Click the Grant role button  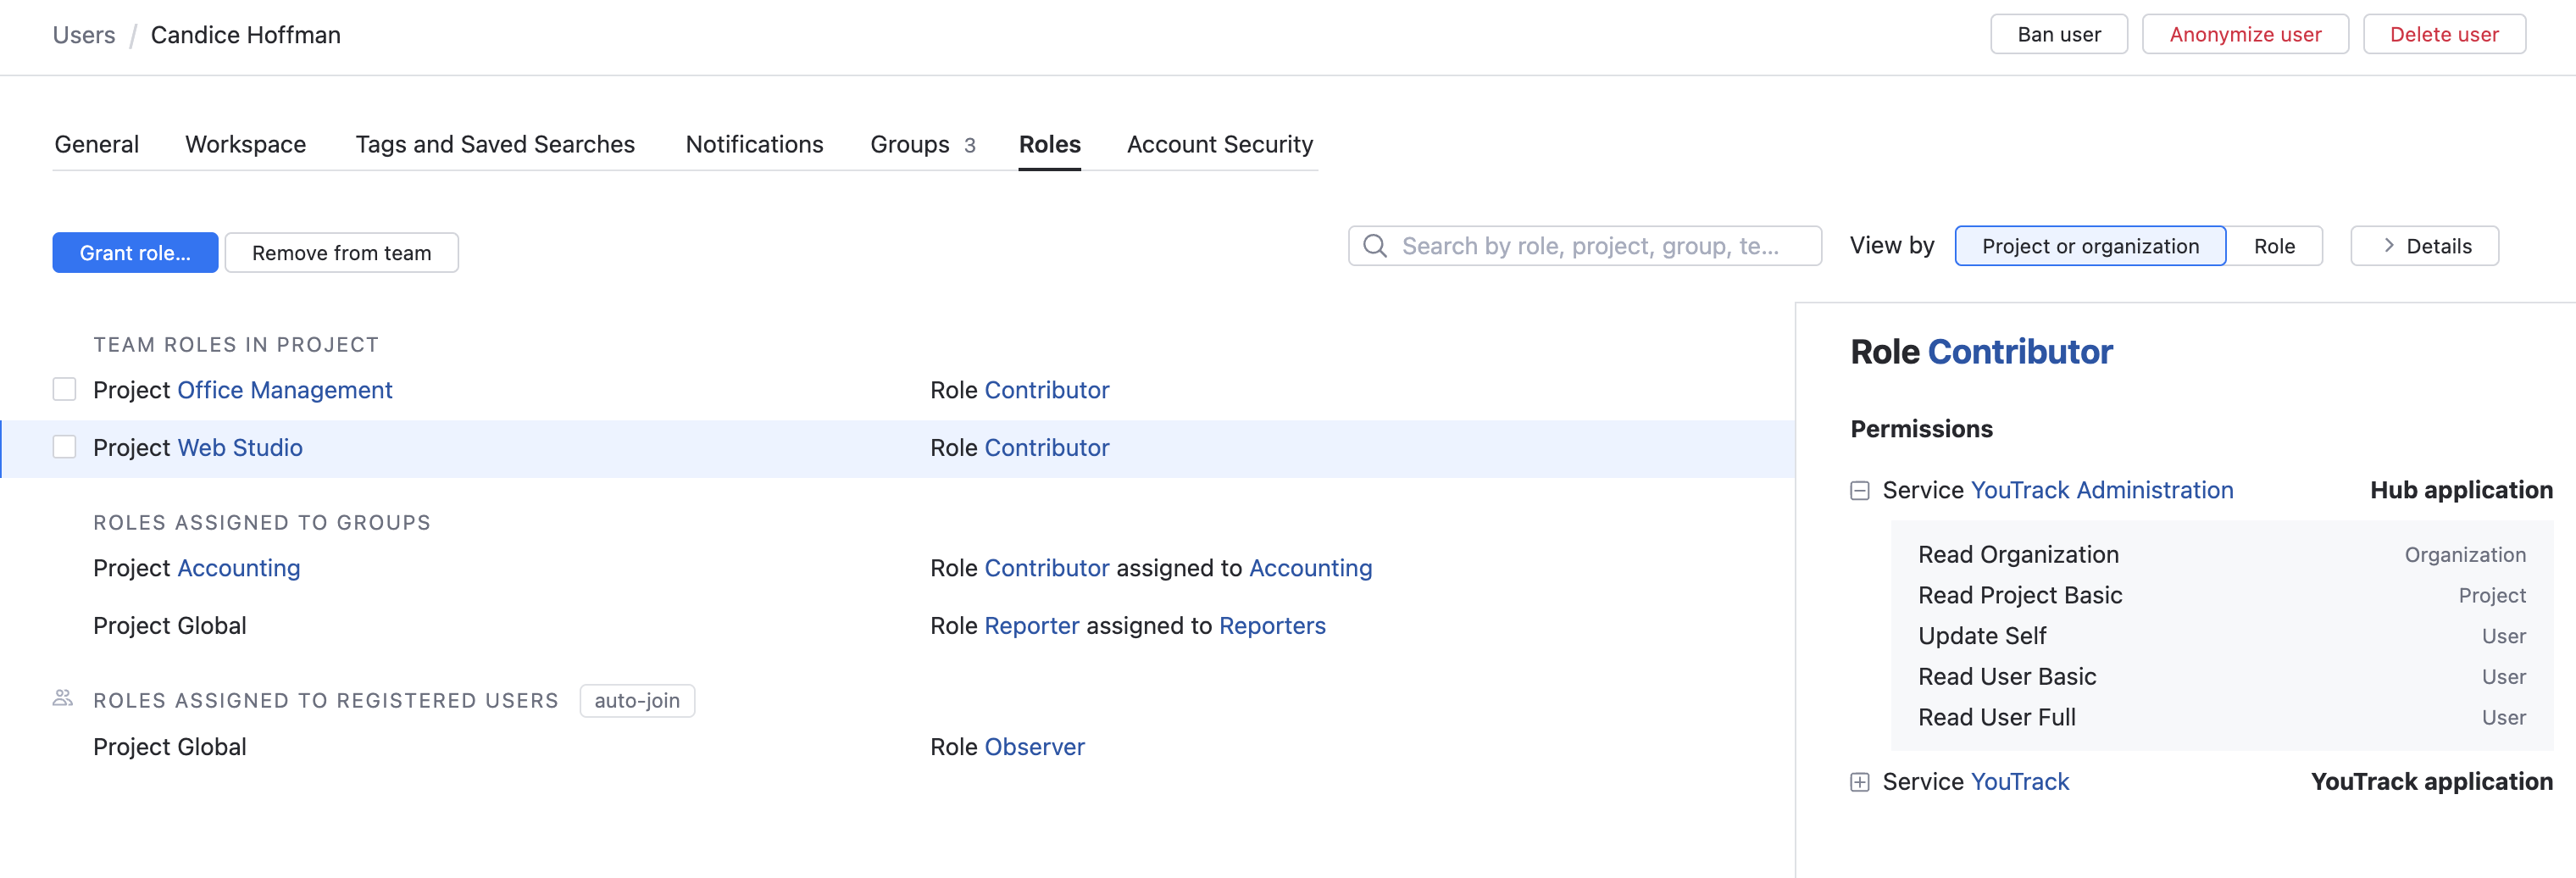pyautogui.click(x=135, y=253)
